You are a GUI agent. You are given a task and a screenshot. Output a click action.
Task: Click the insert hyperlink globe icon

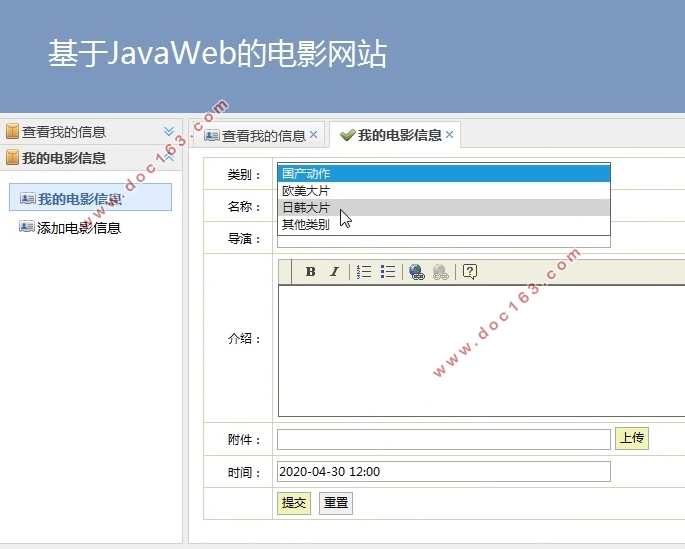(416, 272)
